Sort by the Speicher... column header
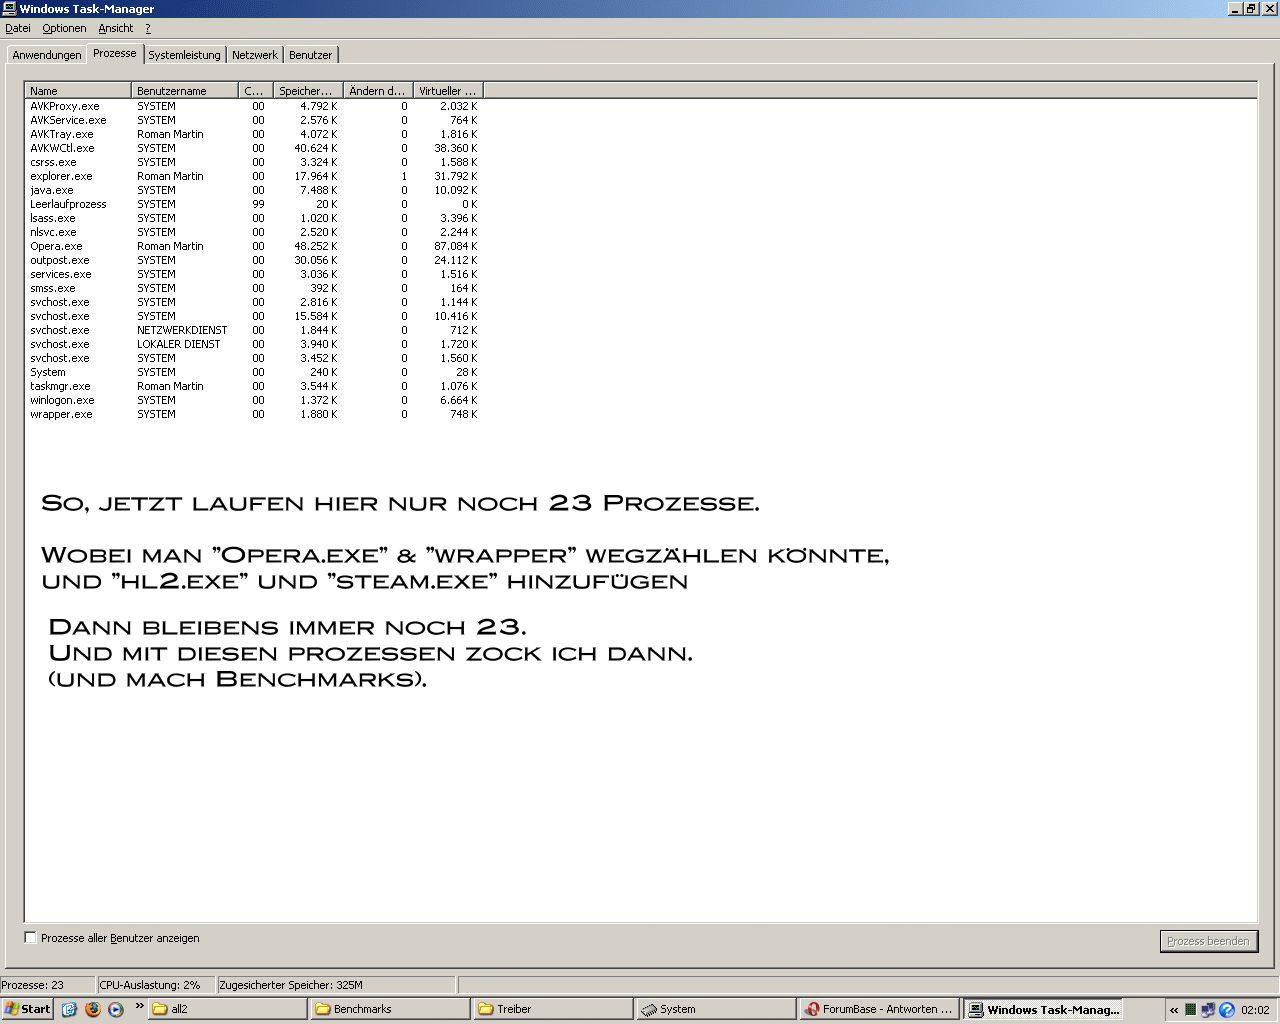Screen dimensions: 1280x1024 (x=308, y=91)
